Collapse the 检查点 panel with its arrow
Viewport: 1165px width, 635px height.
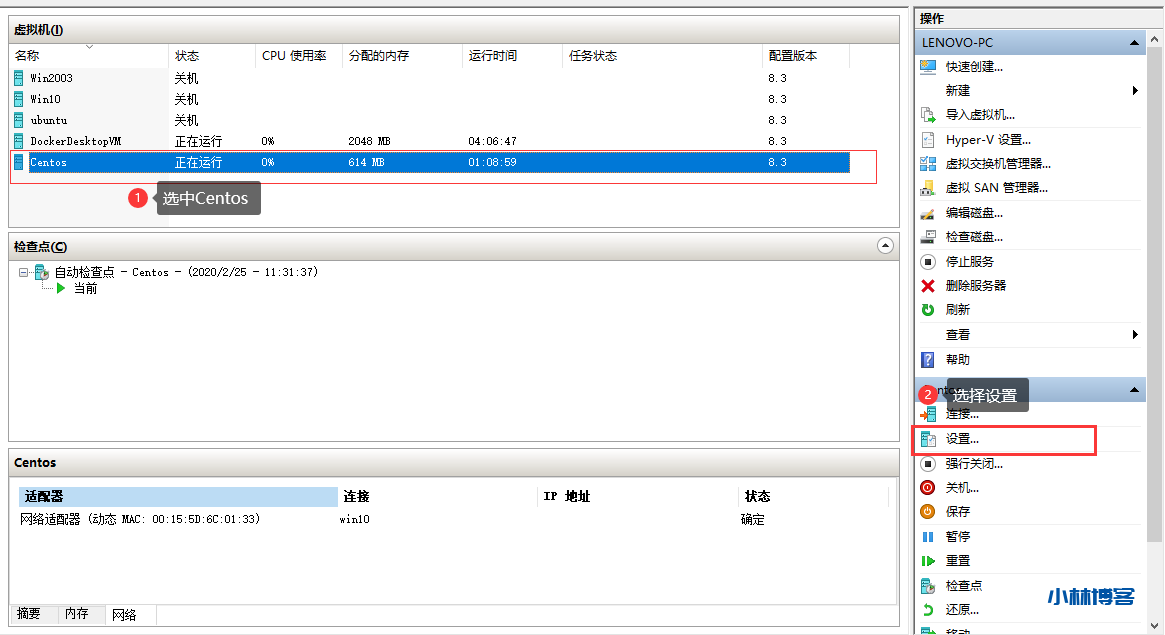coord(885,246)
